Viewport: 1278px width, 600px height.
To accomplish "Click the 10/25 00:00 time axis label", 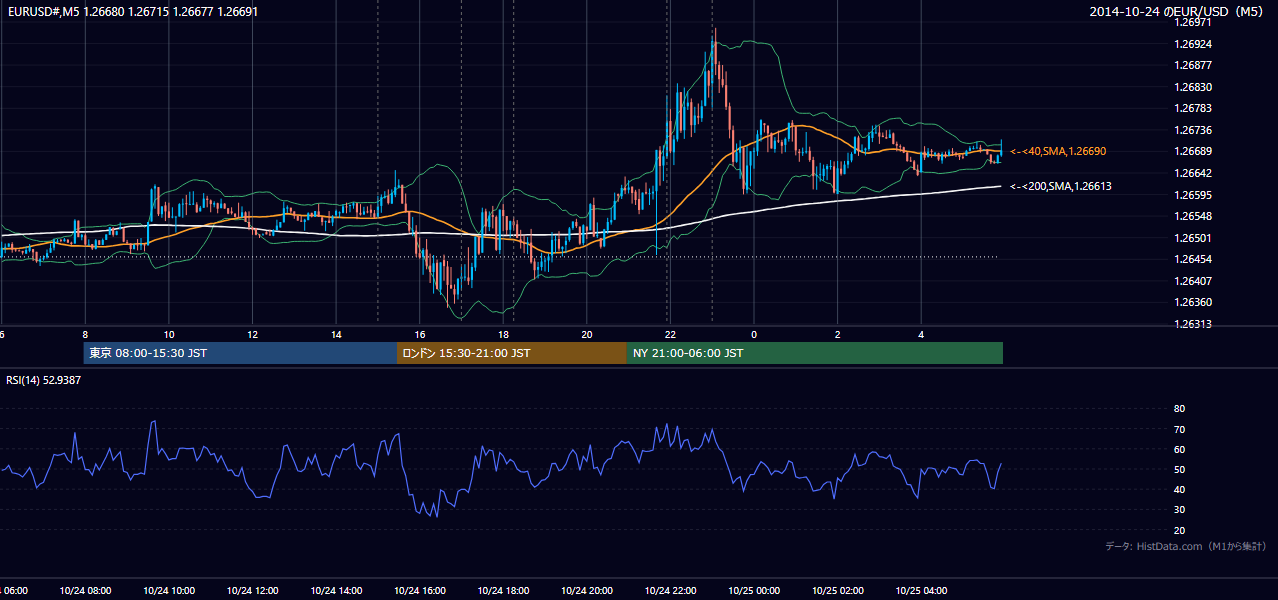I will click(754, 590).
